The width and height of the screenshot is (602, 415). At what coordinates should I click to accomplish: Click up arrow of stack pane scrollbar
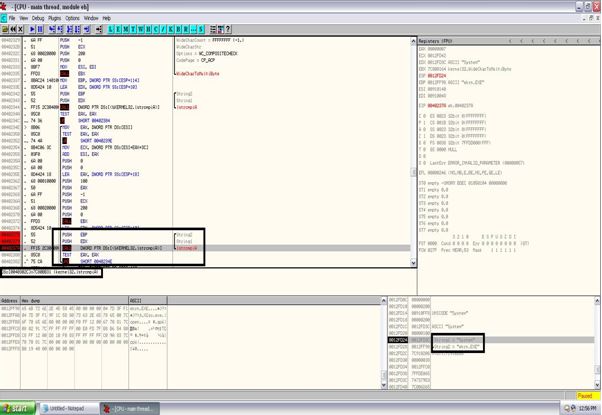tap(597, 300)
